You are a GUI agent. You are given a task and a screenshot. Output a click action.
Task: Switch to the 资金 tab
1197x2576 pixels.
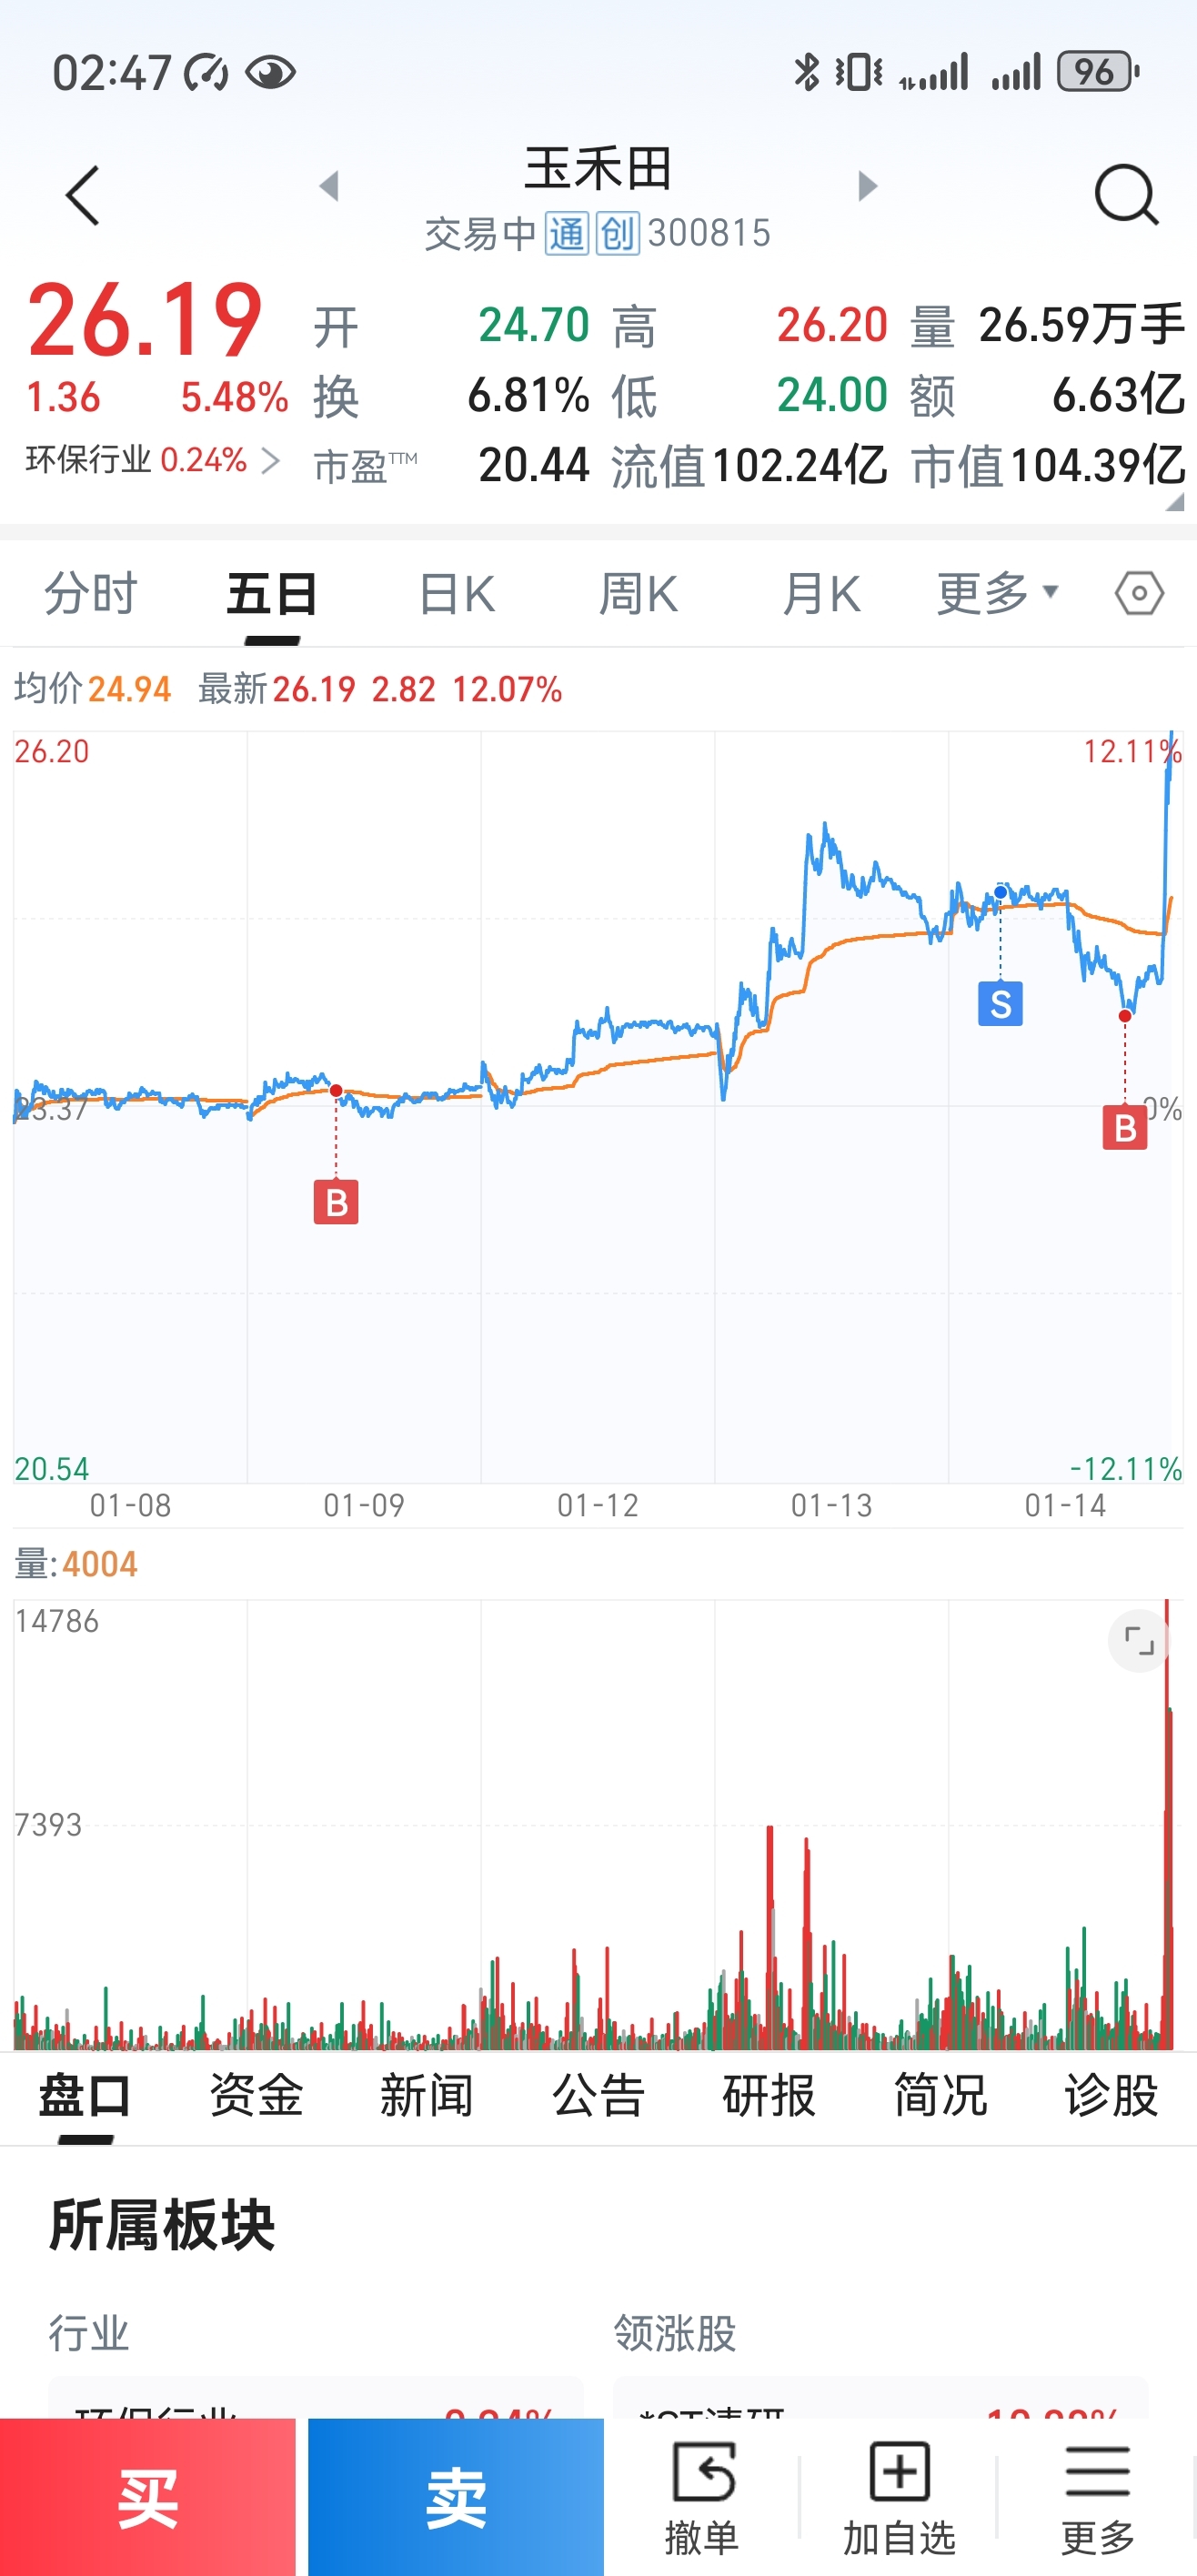pyautogui.click(x=256, y=2095)
